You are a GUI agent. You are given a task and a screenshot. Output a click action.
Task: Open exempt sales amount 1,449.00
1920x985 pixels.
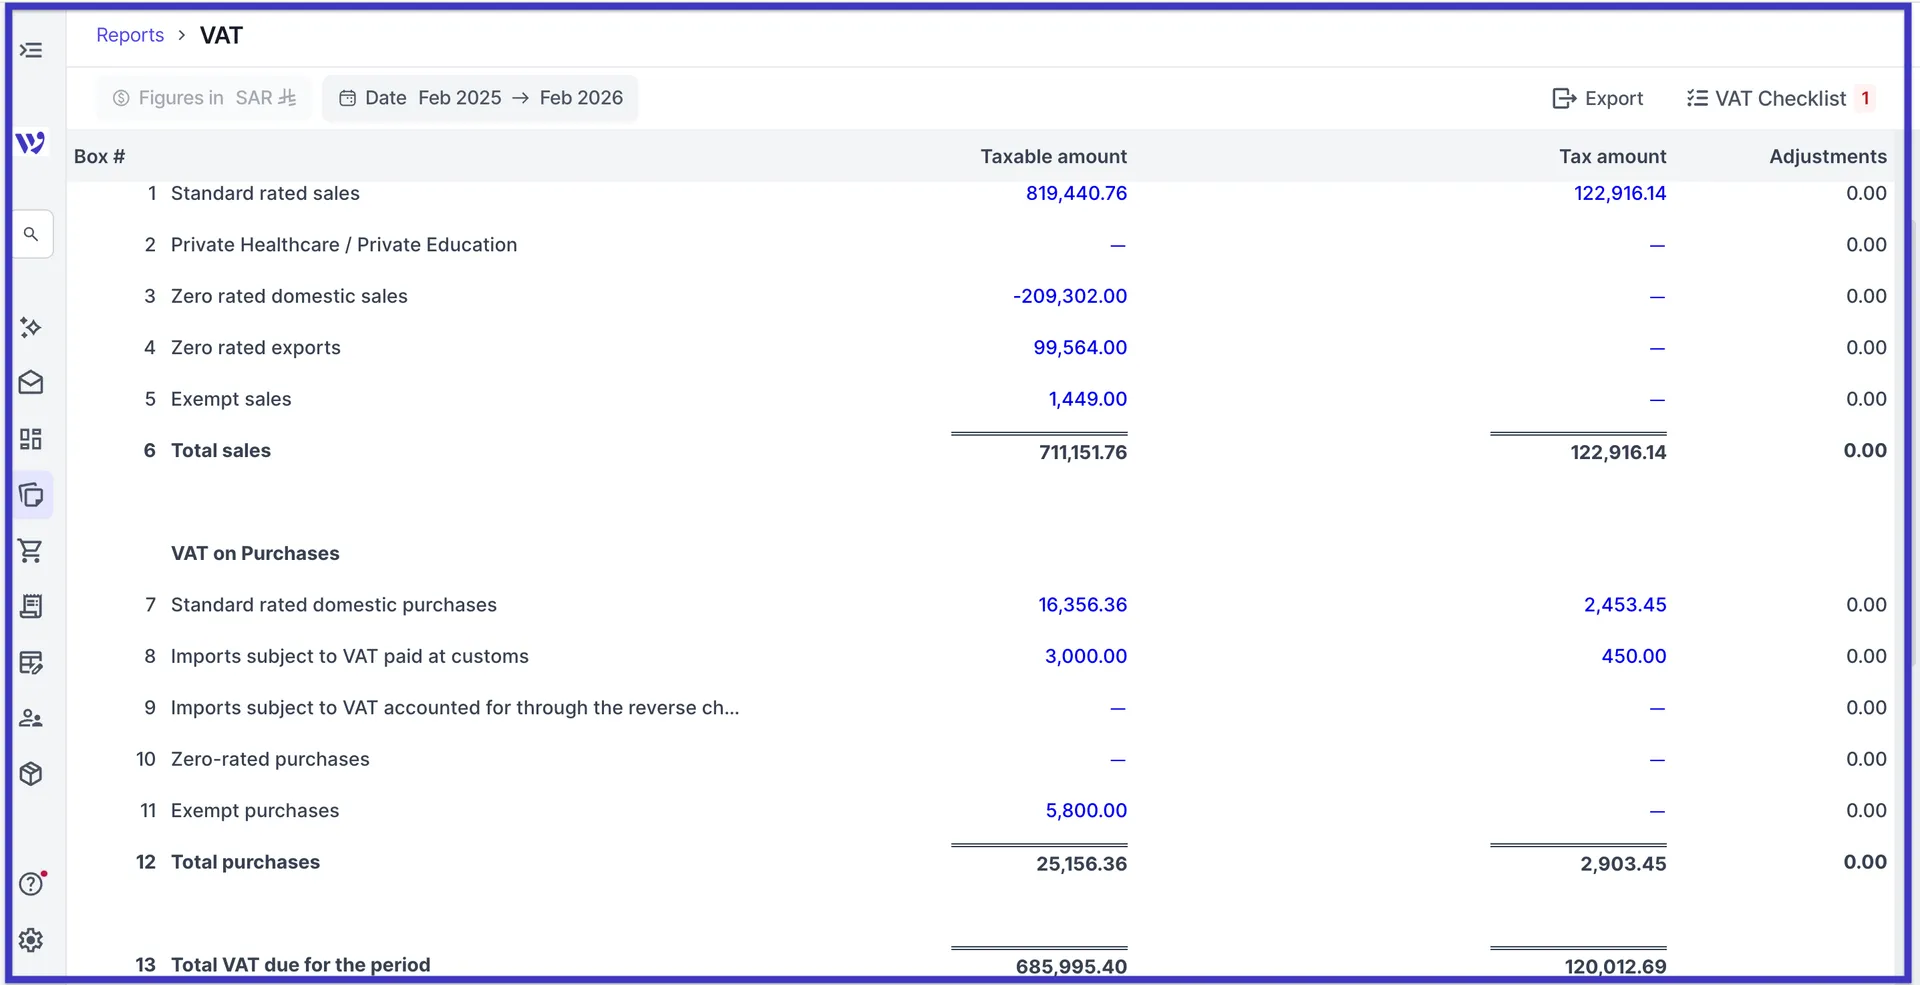pyautogui.click(x=1087, y=399)
